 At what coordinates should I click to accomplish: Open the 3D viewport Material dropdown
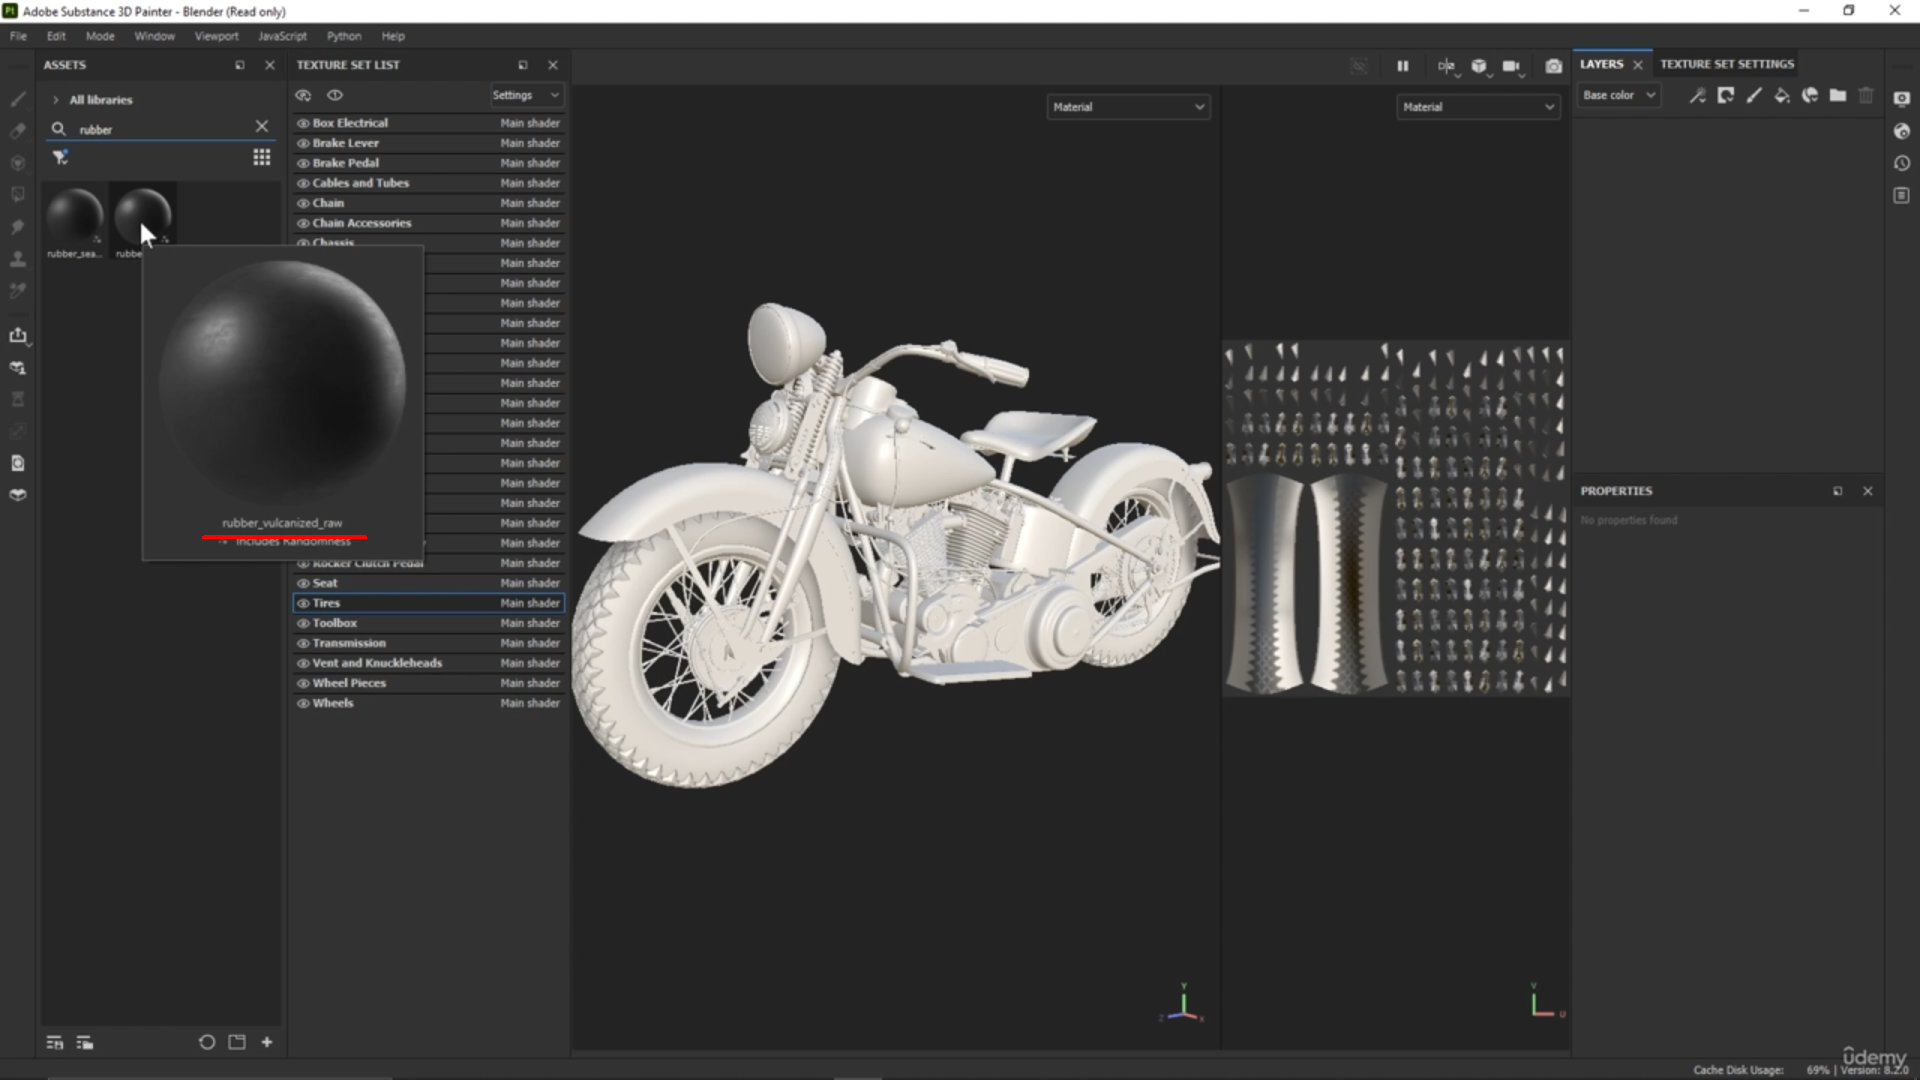click(1128, 107)
